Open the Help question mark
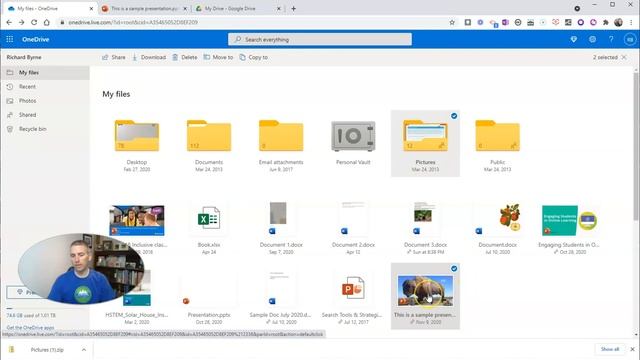The height and width of the screenshot is (360, 640). tap(611, 39)
